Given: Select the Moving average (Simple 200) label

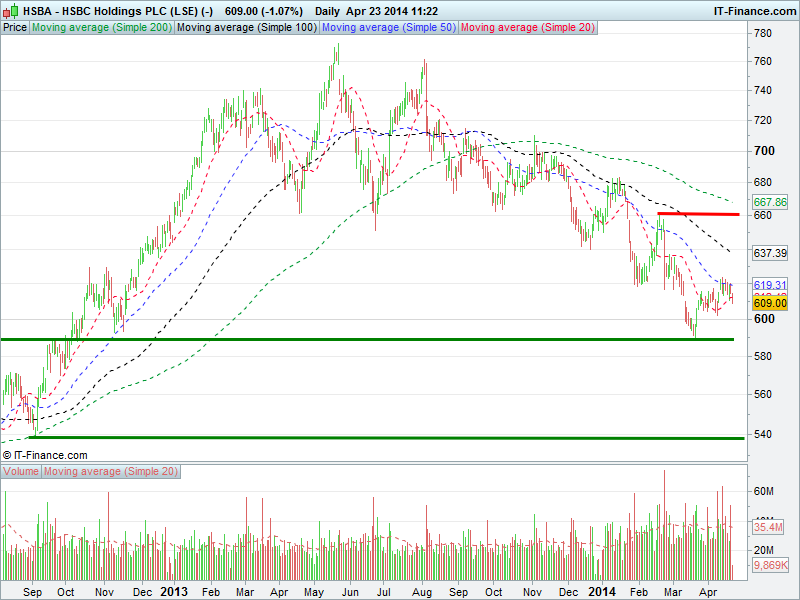Looking at the screenshot, I should click(x=101, y=28).
